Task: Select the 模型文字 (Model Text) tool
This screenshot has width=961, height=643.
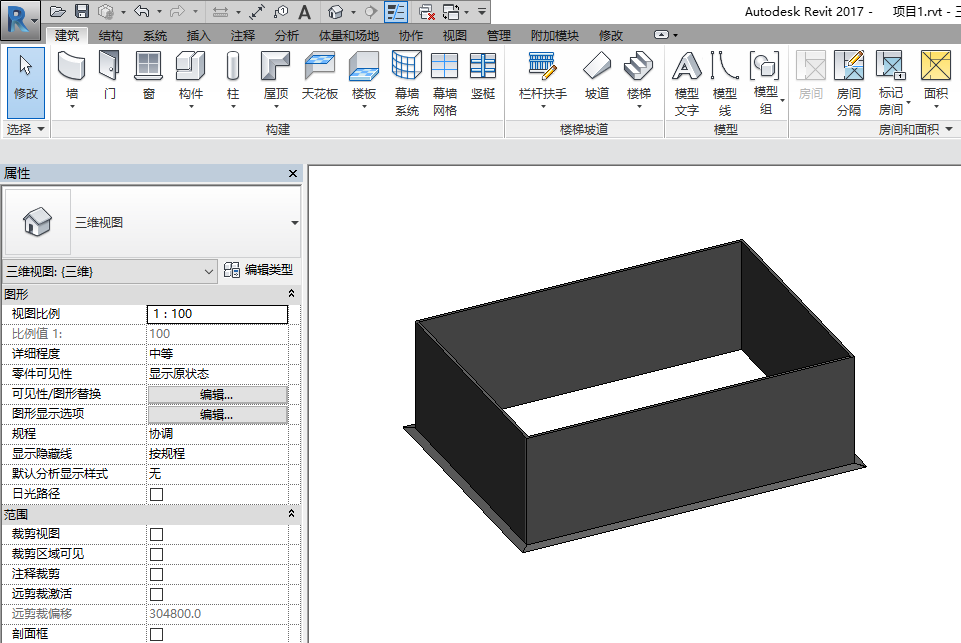Action: 687,84
